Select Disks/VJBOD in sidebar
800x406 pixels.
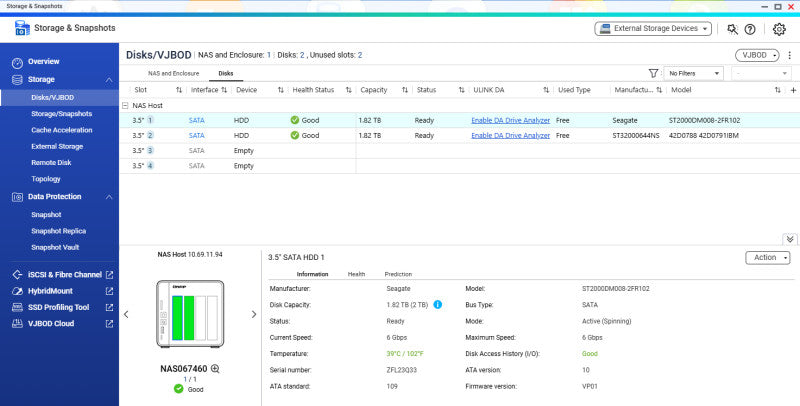[53, 97]
